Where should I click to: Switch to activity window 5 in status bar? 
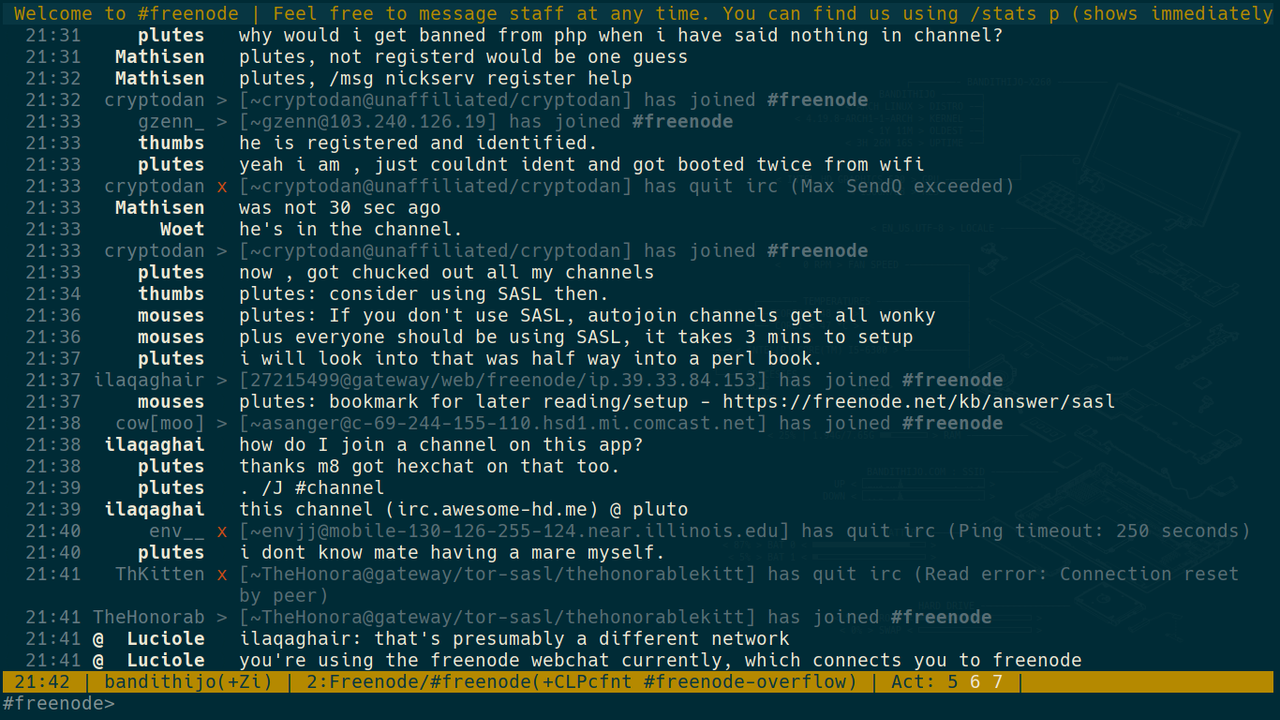coord(952,682)
